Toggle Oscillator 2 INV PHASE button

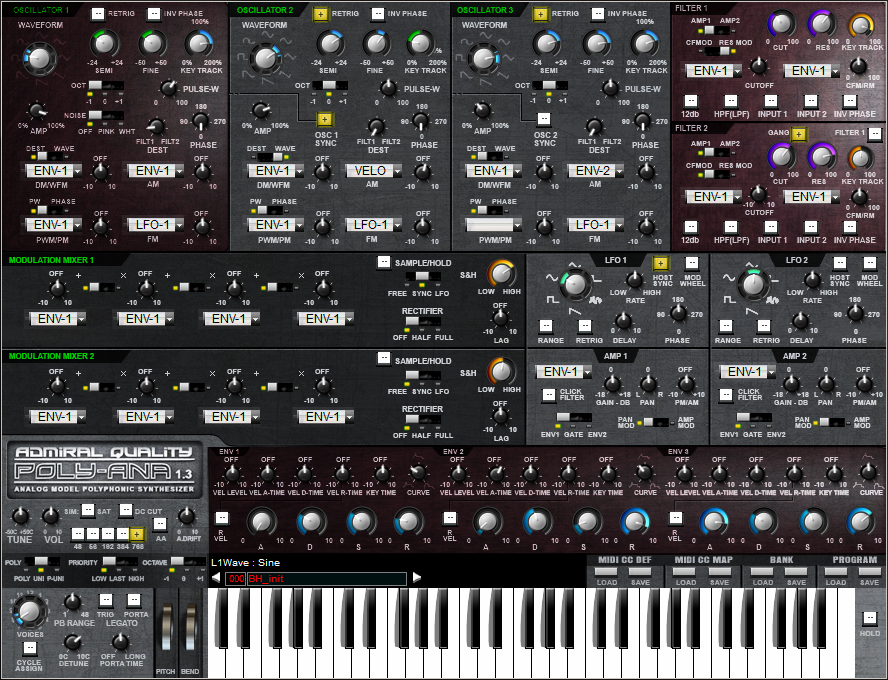tap(378, 14)
